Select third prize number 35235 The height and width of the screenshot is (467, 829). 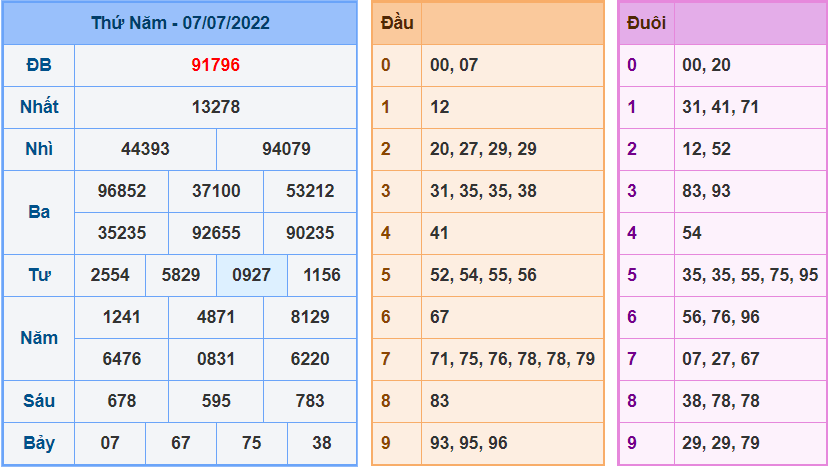tap(122, 233)
